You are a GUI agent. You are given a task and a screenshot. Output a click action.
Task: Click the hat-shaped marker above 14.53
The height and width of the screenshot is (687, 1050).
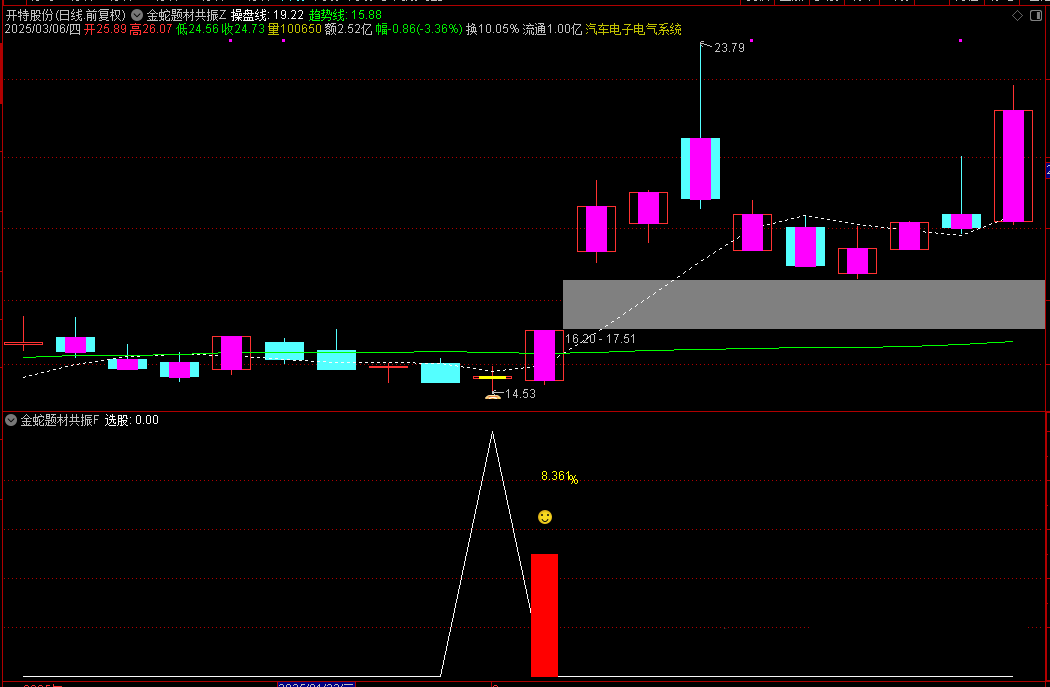tap(492, 396)
